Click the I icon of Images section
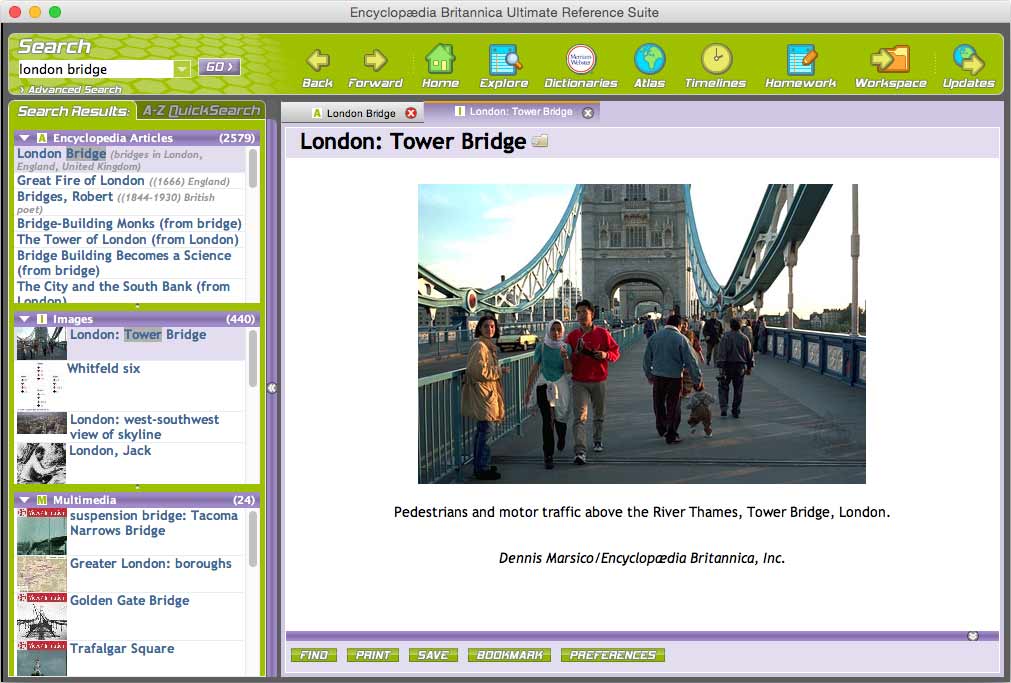 tap(42, 319)
